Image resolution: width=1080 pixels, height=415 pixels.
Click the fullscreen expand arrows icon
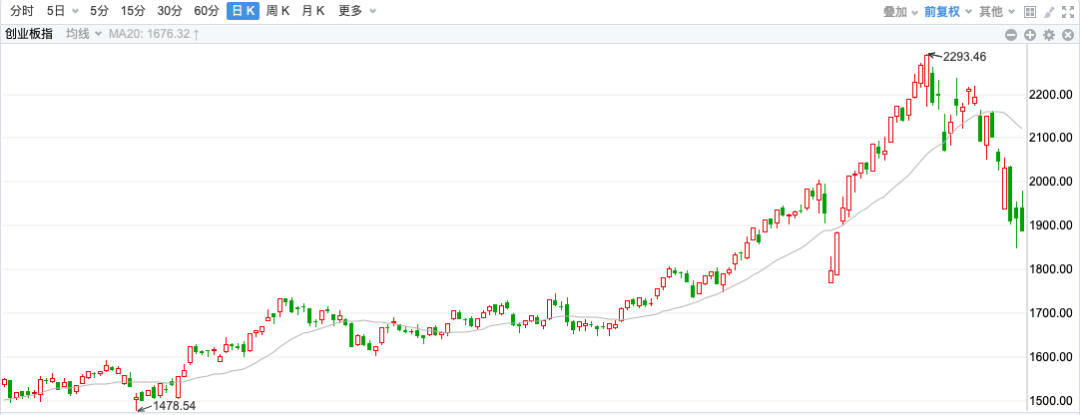1068,12
